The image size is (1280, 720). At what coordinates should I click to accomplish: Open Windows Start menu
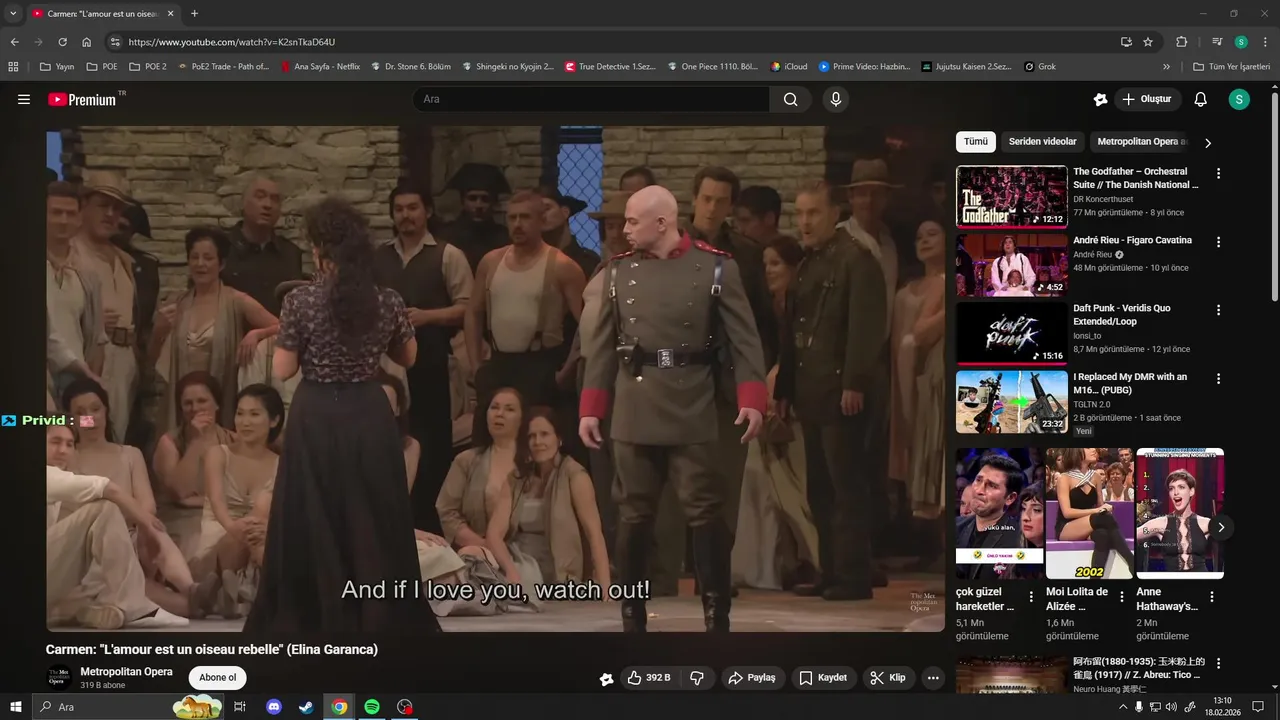point(16,707)
